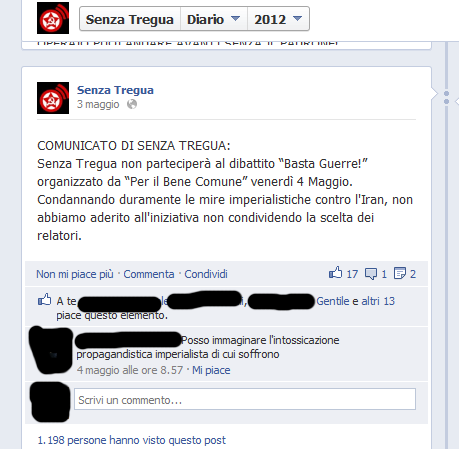Click the Diario dropdown arrow
This screenshot has height=449, width=459.
click(235, 18)
